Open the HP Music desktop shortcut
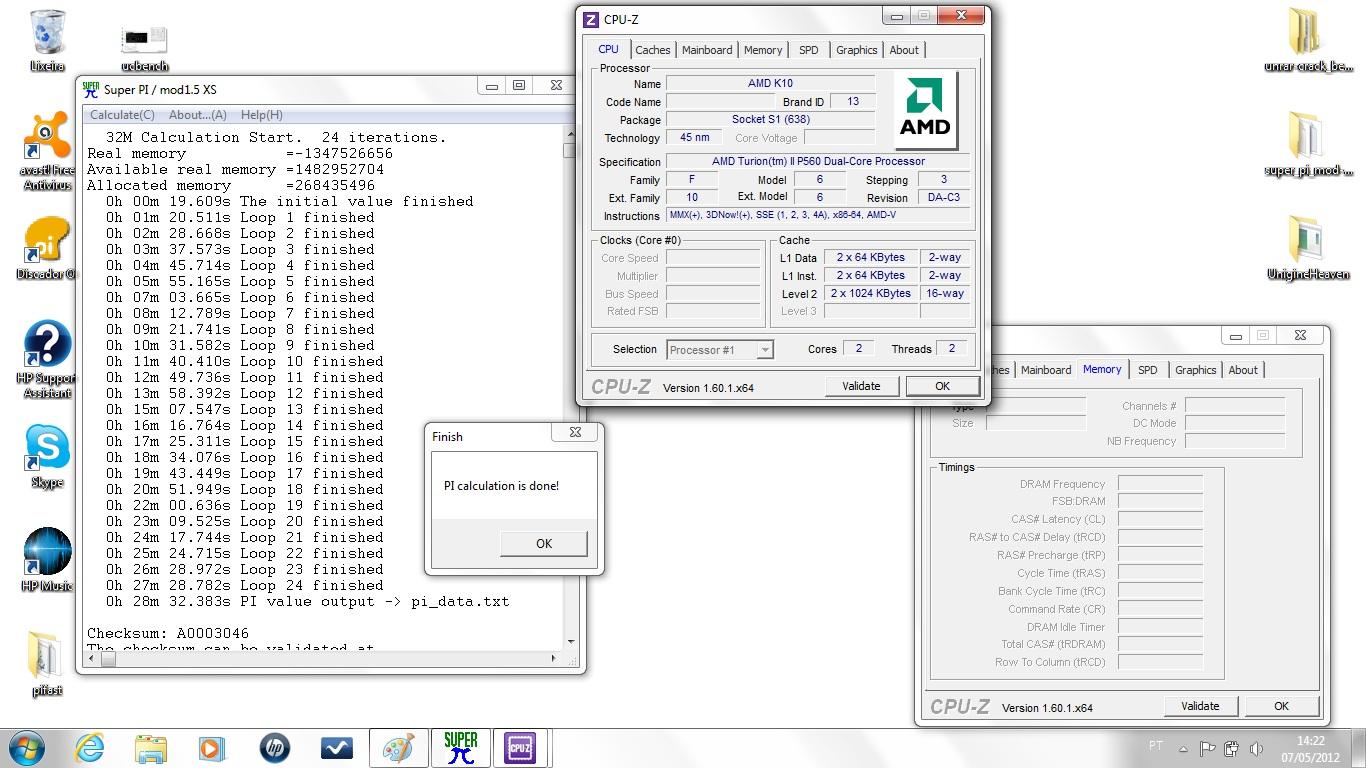 point(47,560)
